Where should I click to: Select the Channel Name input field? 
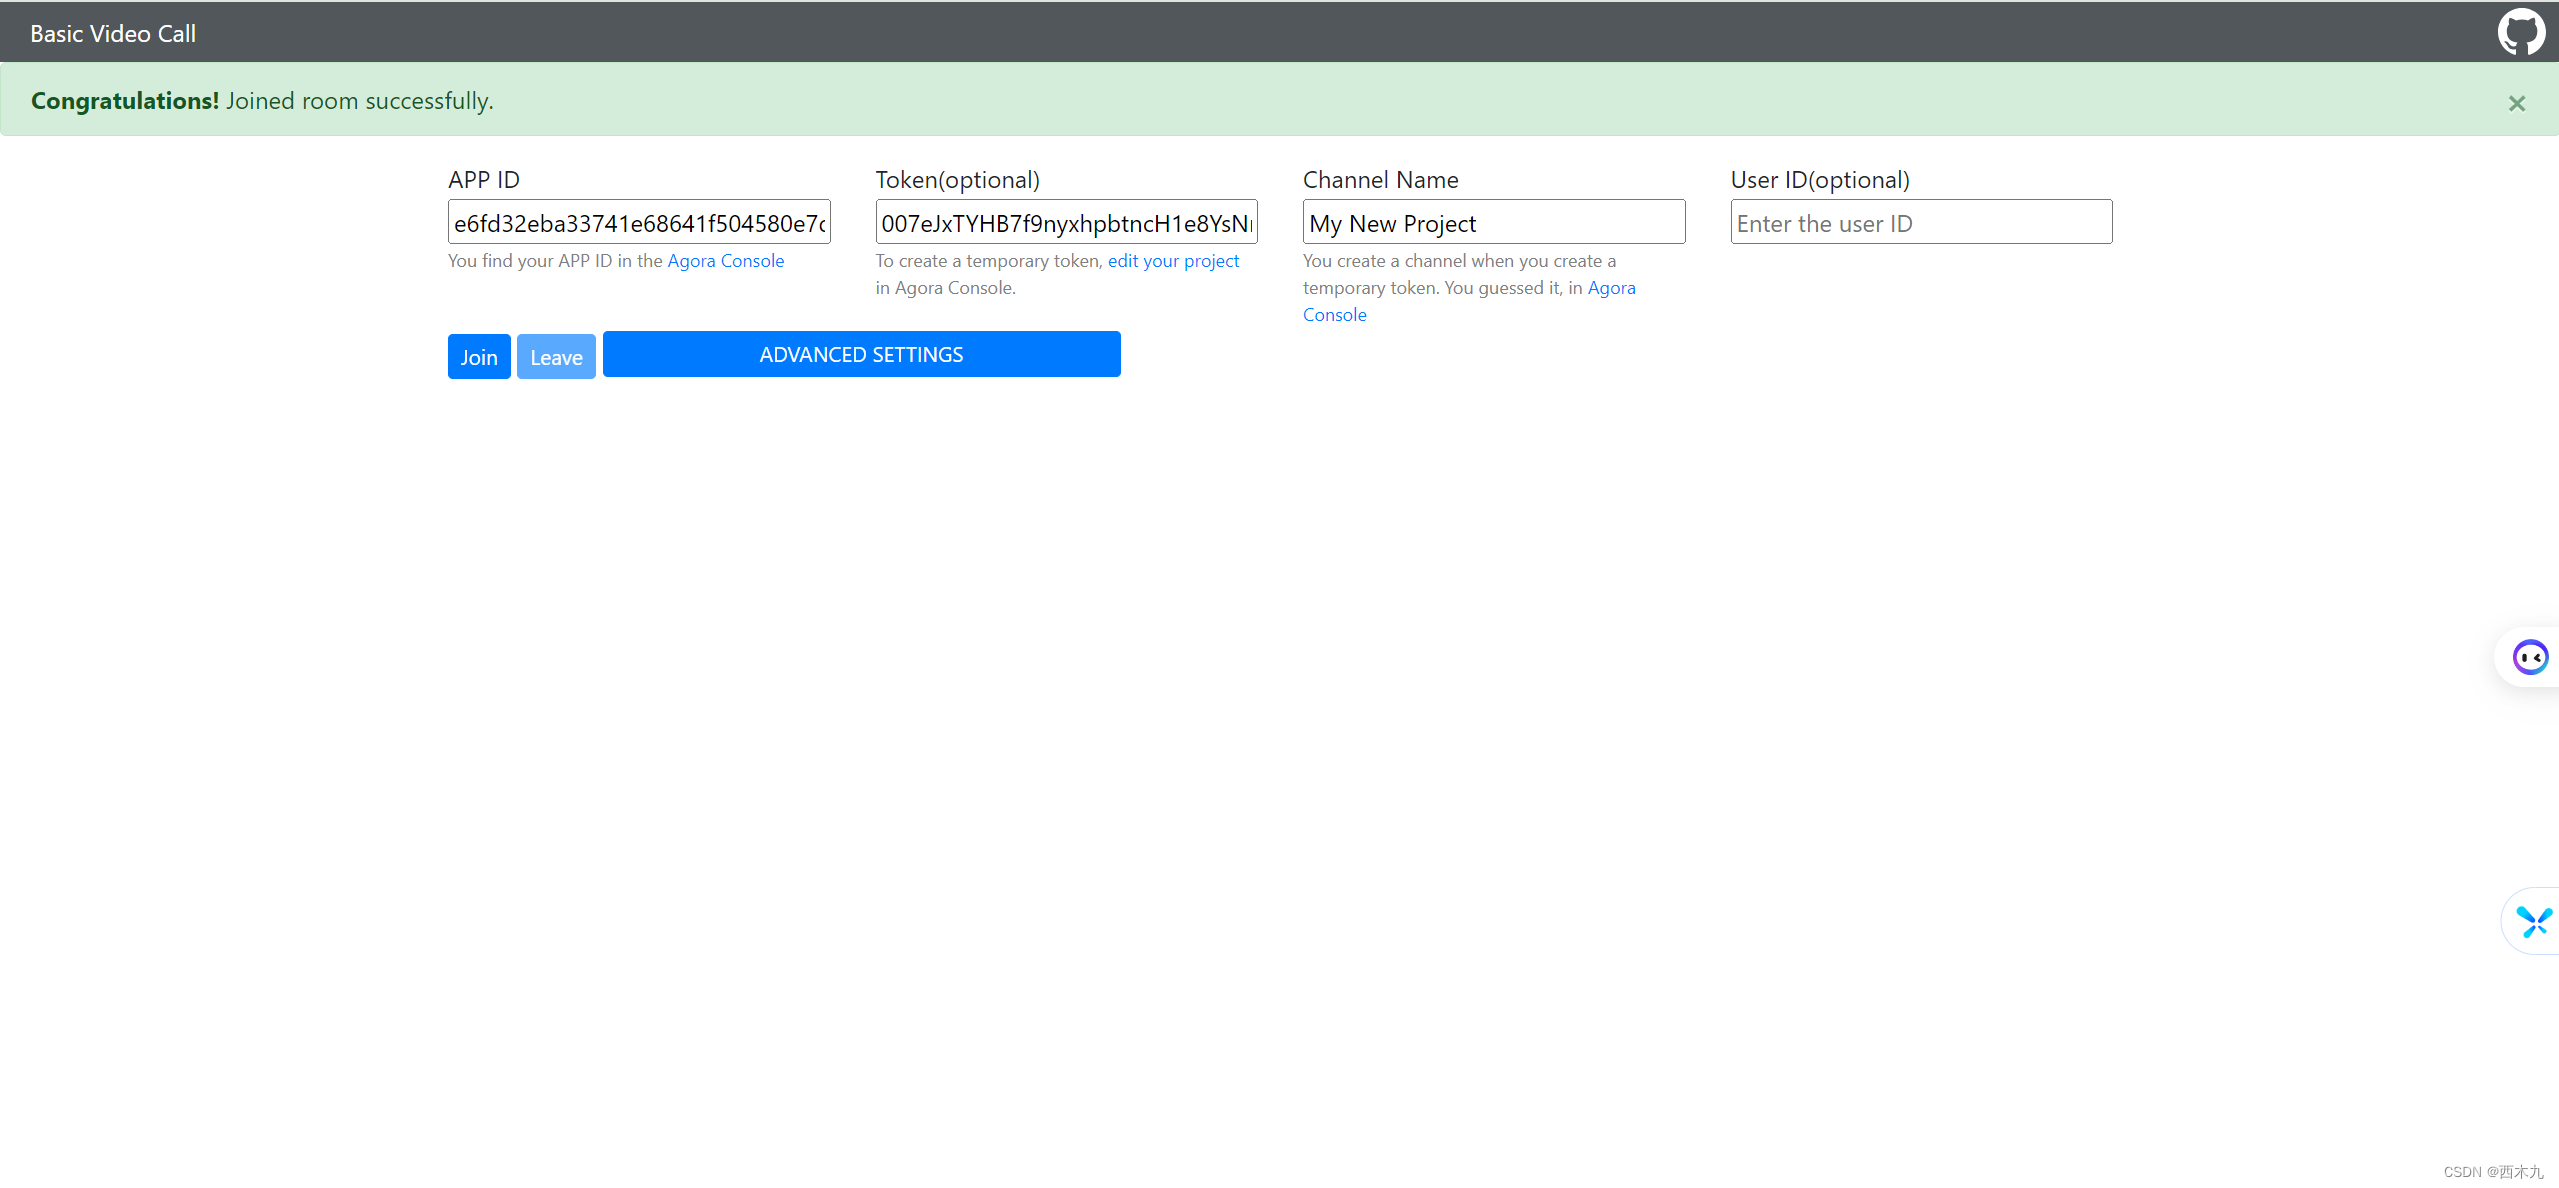coord(1493,222)
